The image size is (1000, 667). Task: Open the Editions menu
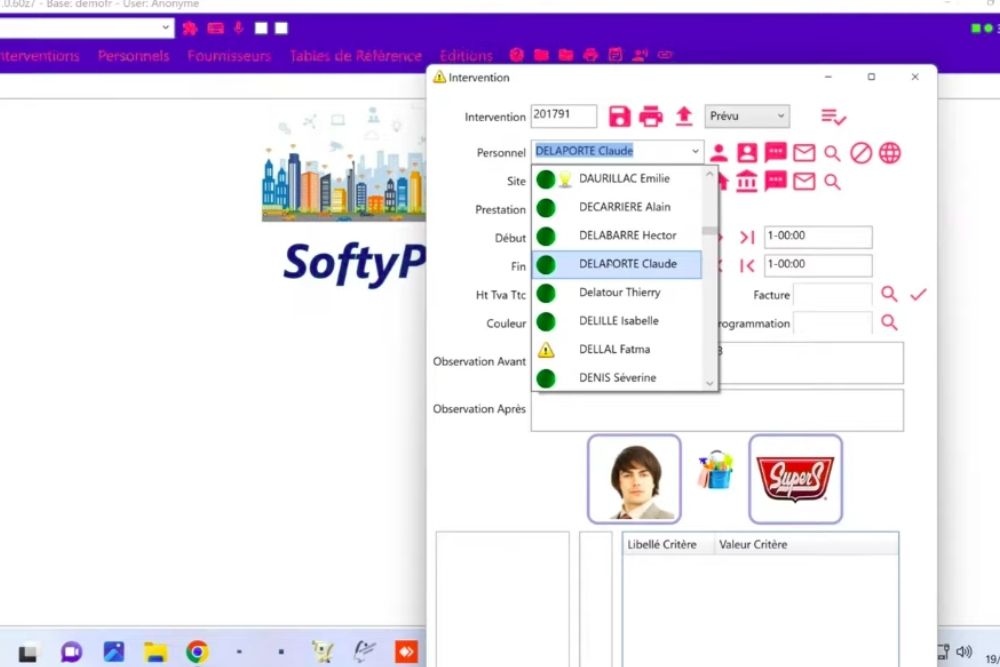(465, 55)
